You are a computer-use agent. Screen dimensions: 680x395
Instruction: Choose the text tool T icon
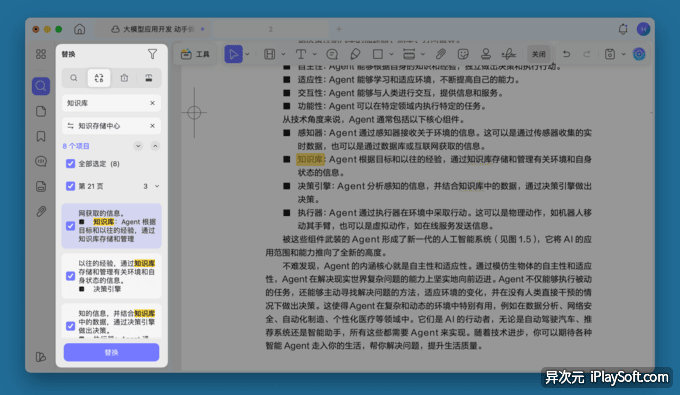point(301,54)
